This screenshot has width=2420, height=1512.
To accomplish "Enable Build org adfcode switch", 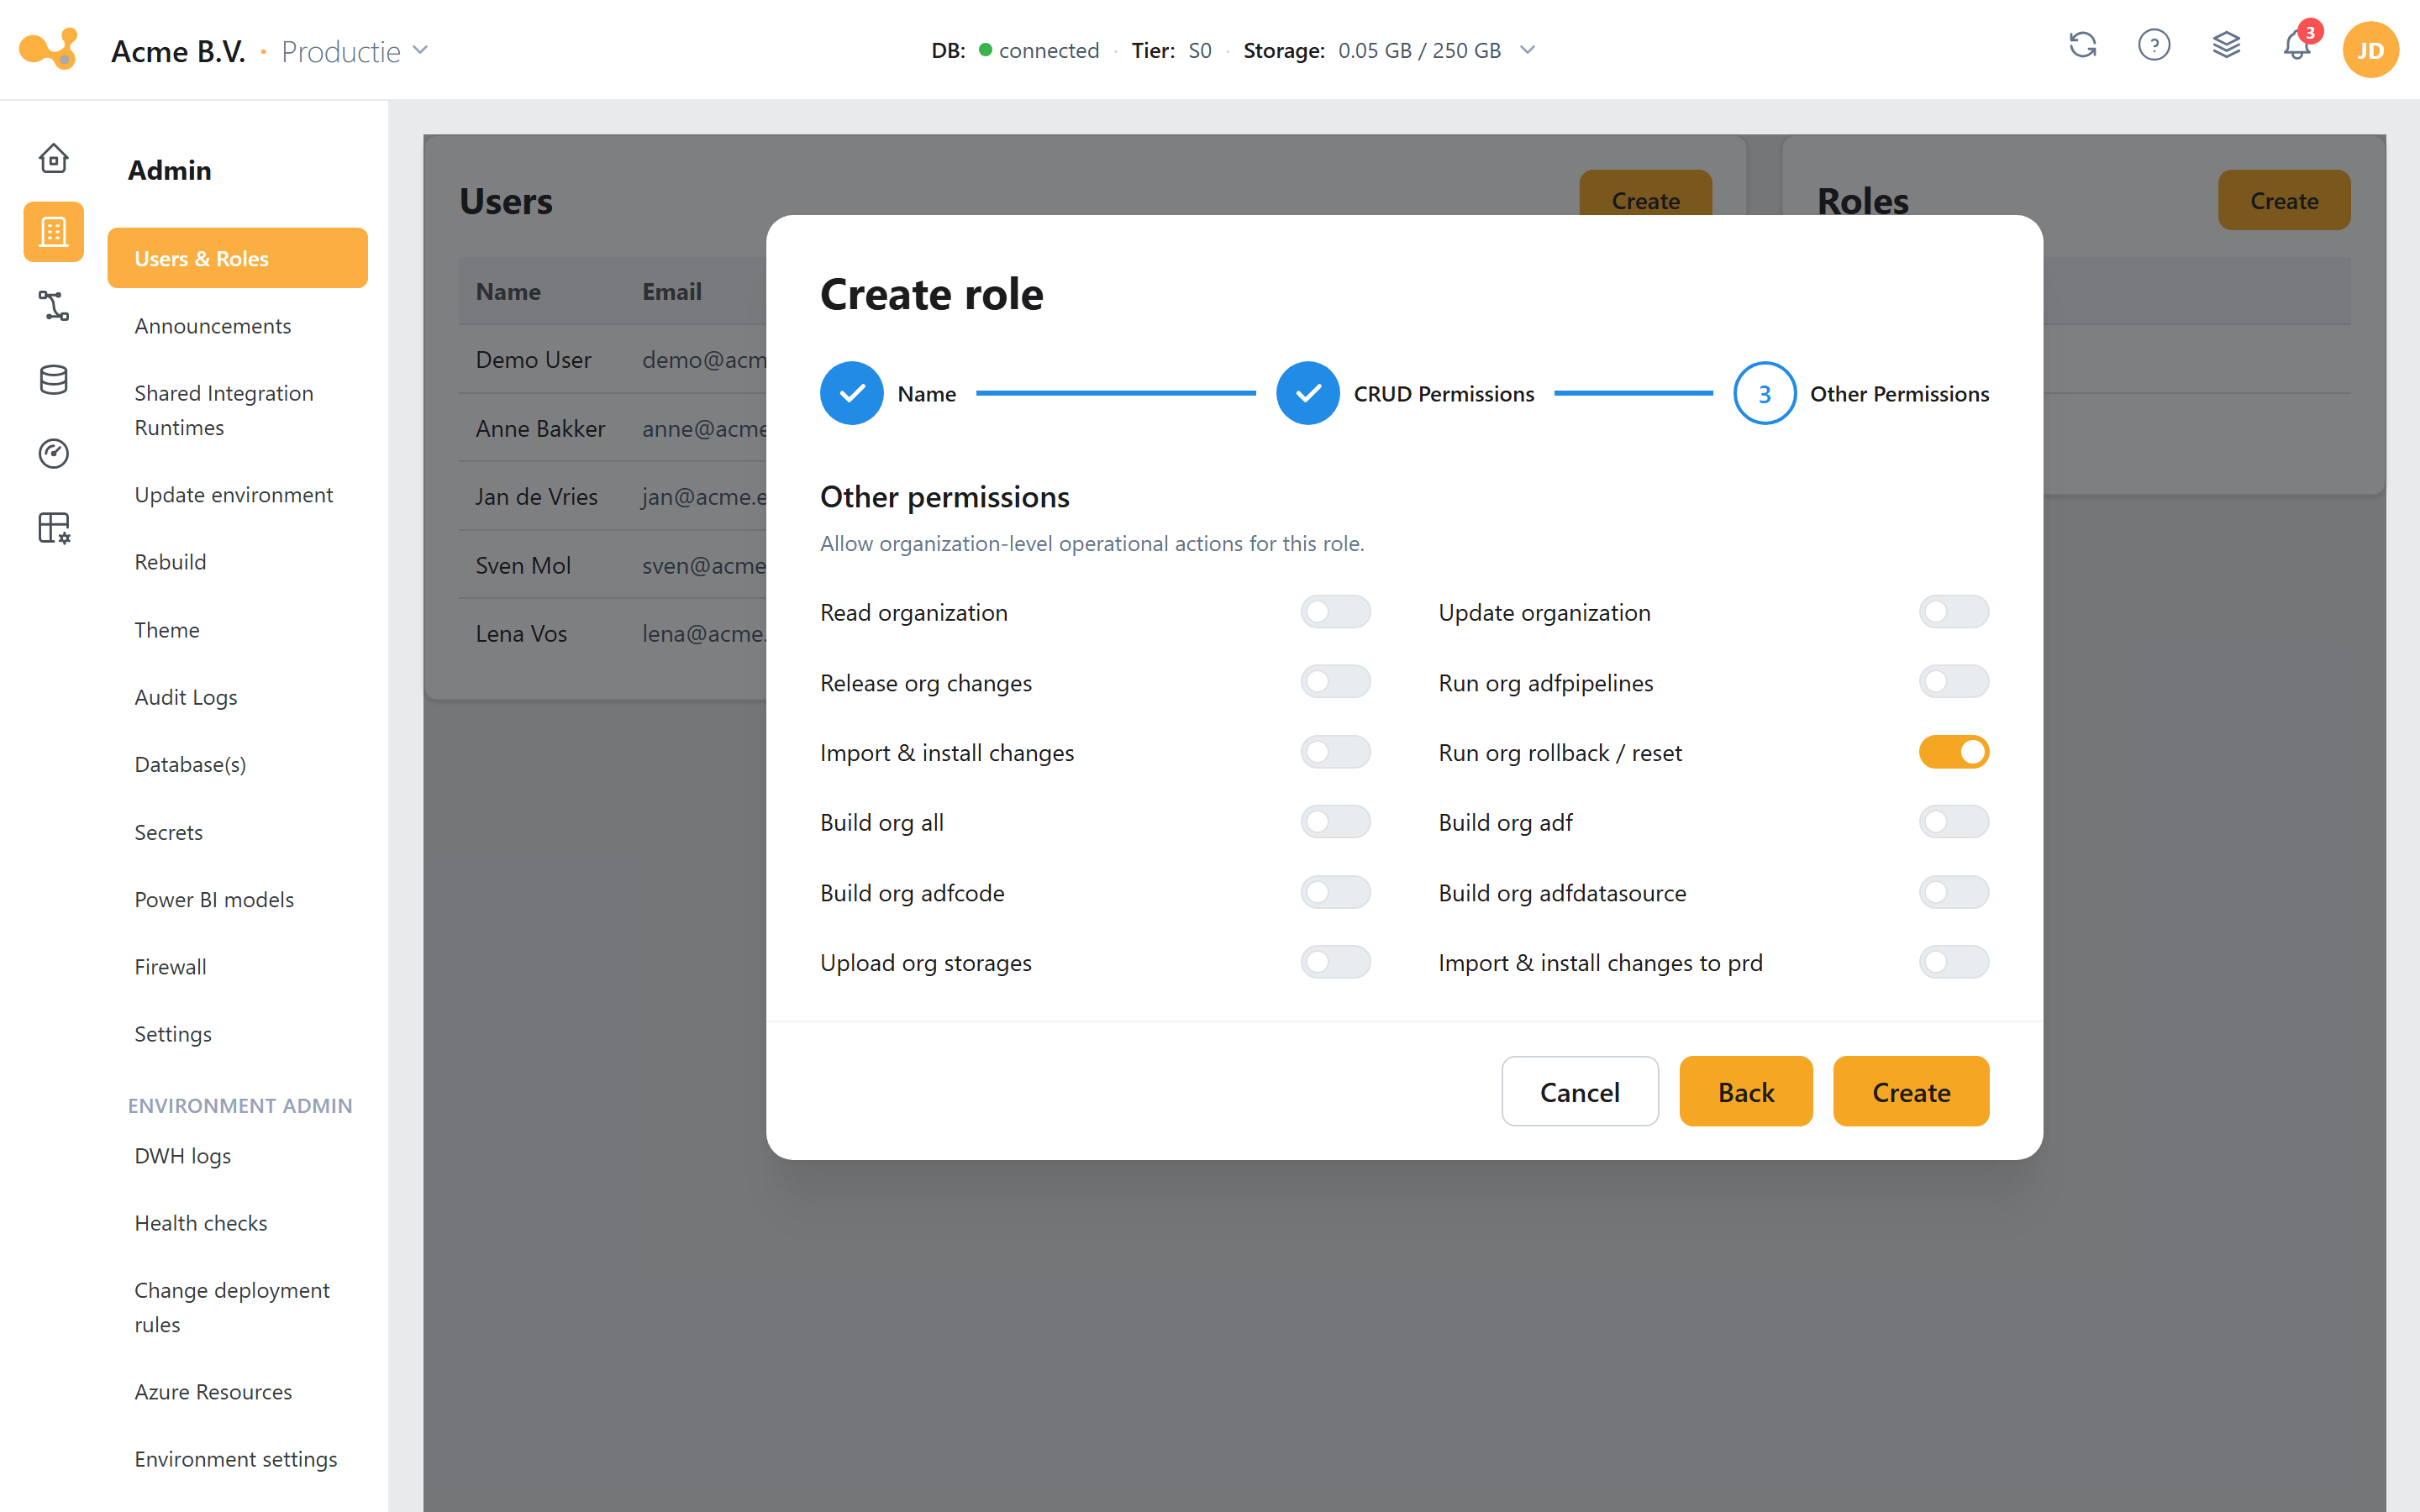I will [x=1335, y=892].
